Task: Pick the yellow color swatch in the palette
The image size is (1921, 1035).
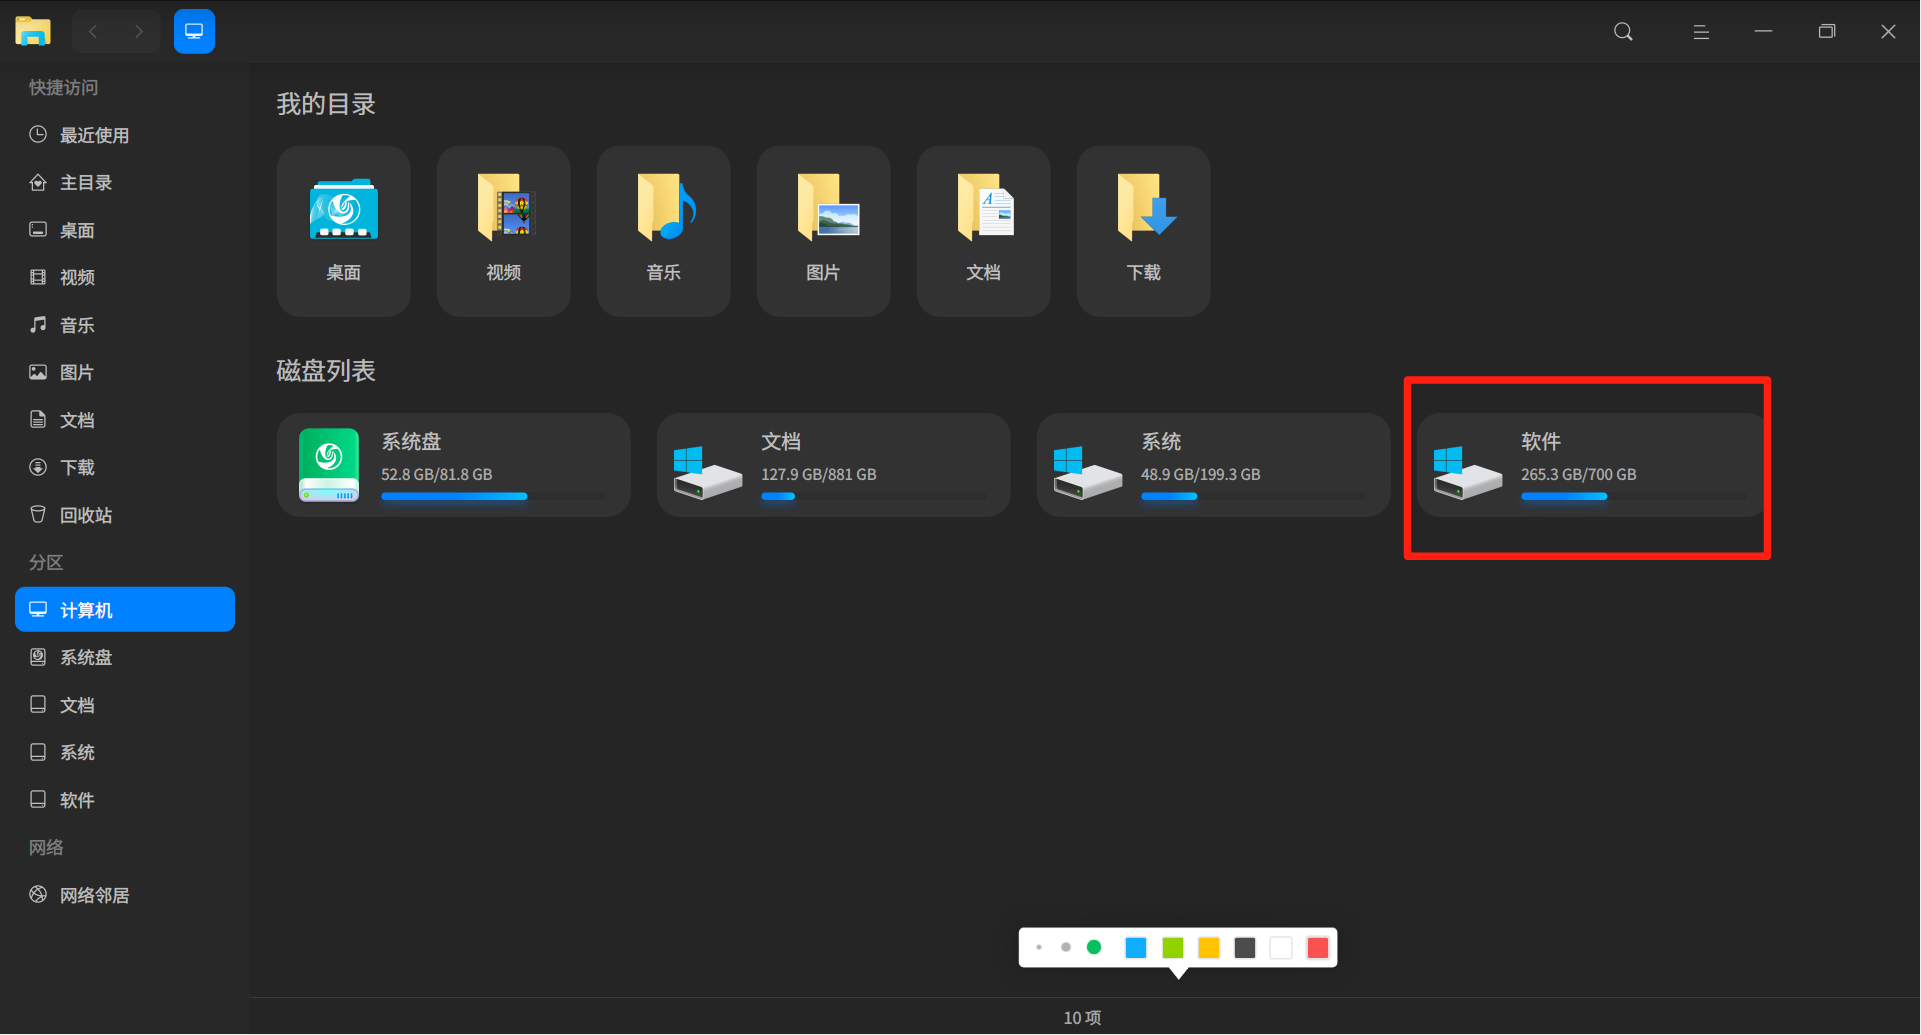Action: (1209, 948)
